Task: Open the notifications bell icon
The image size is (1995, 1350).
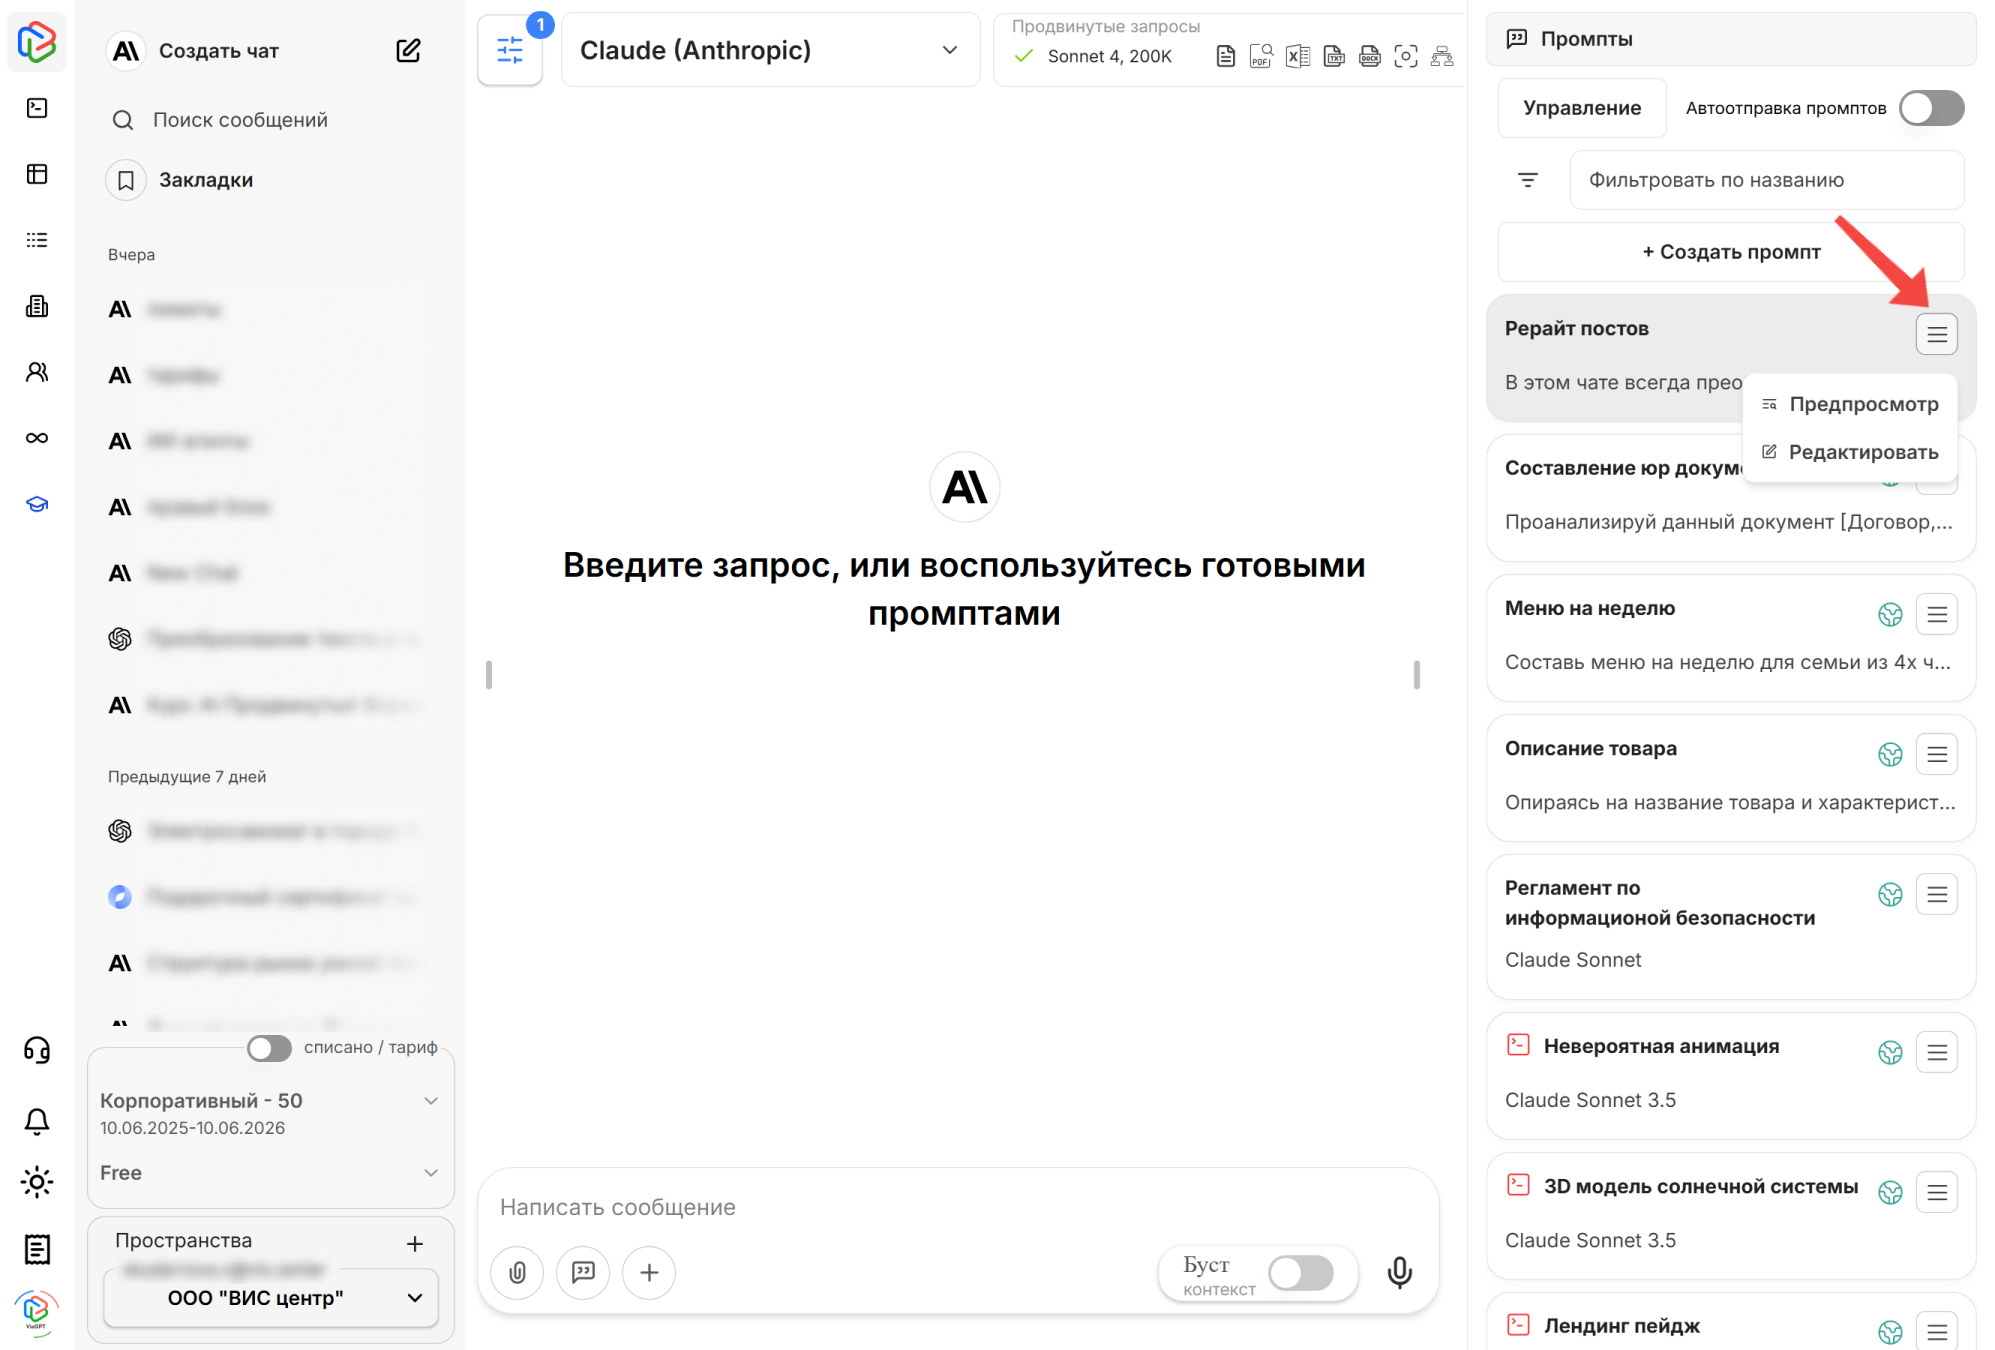Action: (x=37, y=1121)
